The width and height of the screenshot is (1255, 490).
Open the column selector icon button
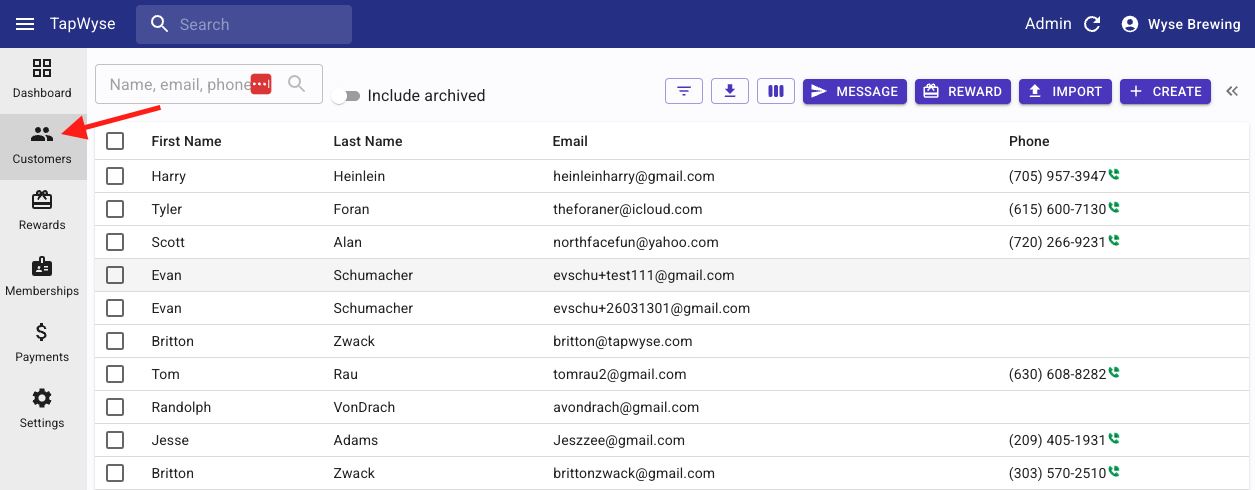776,91
